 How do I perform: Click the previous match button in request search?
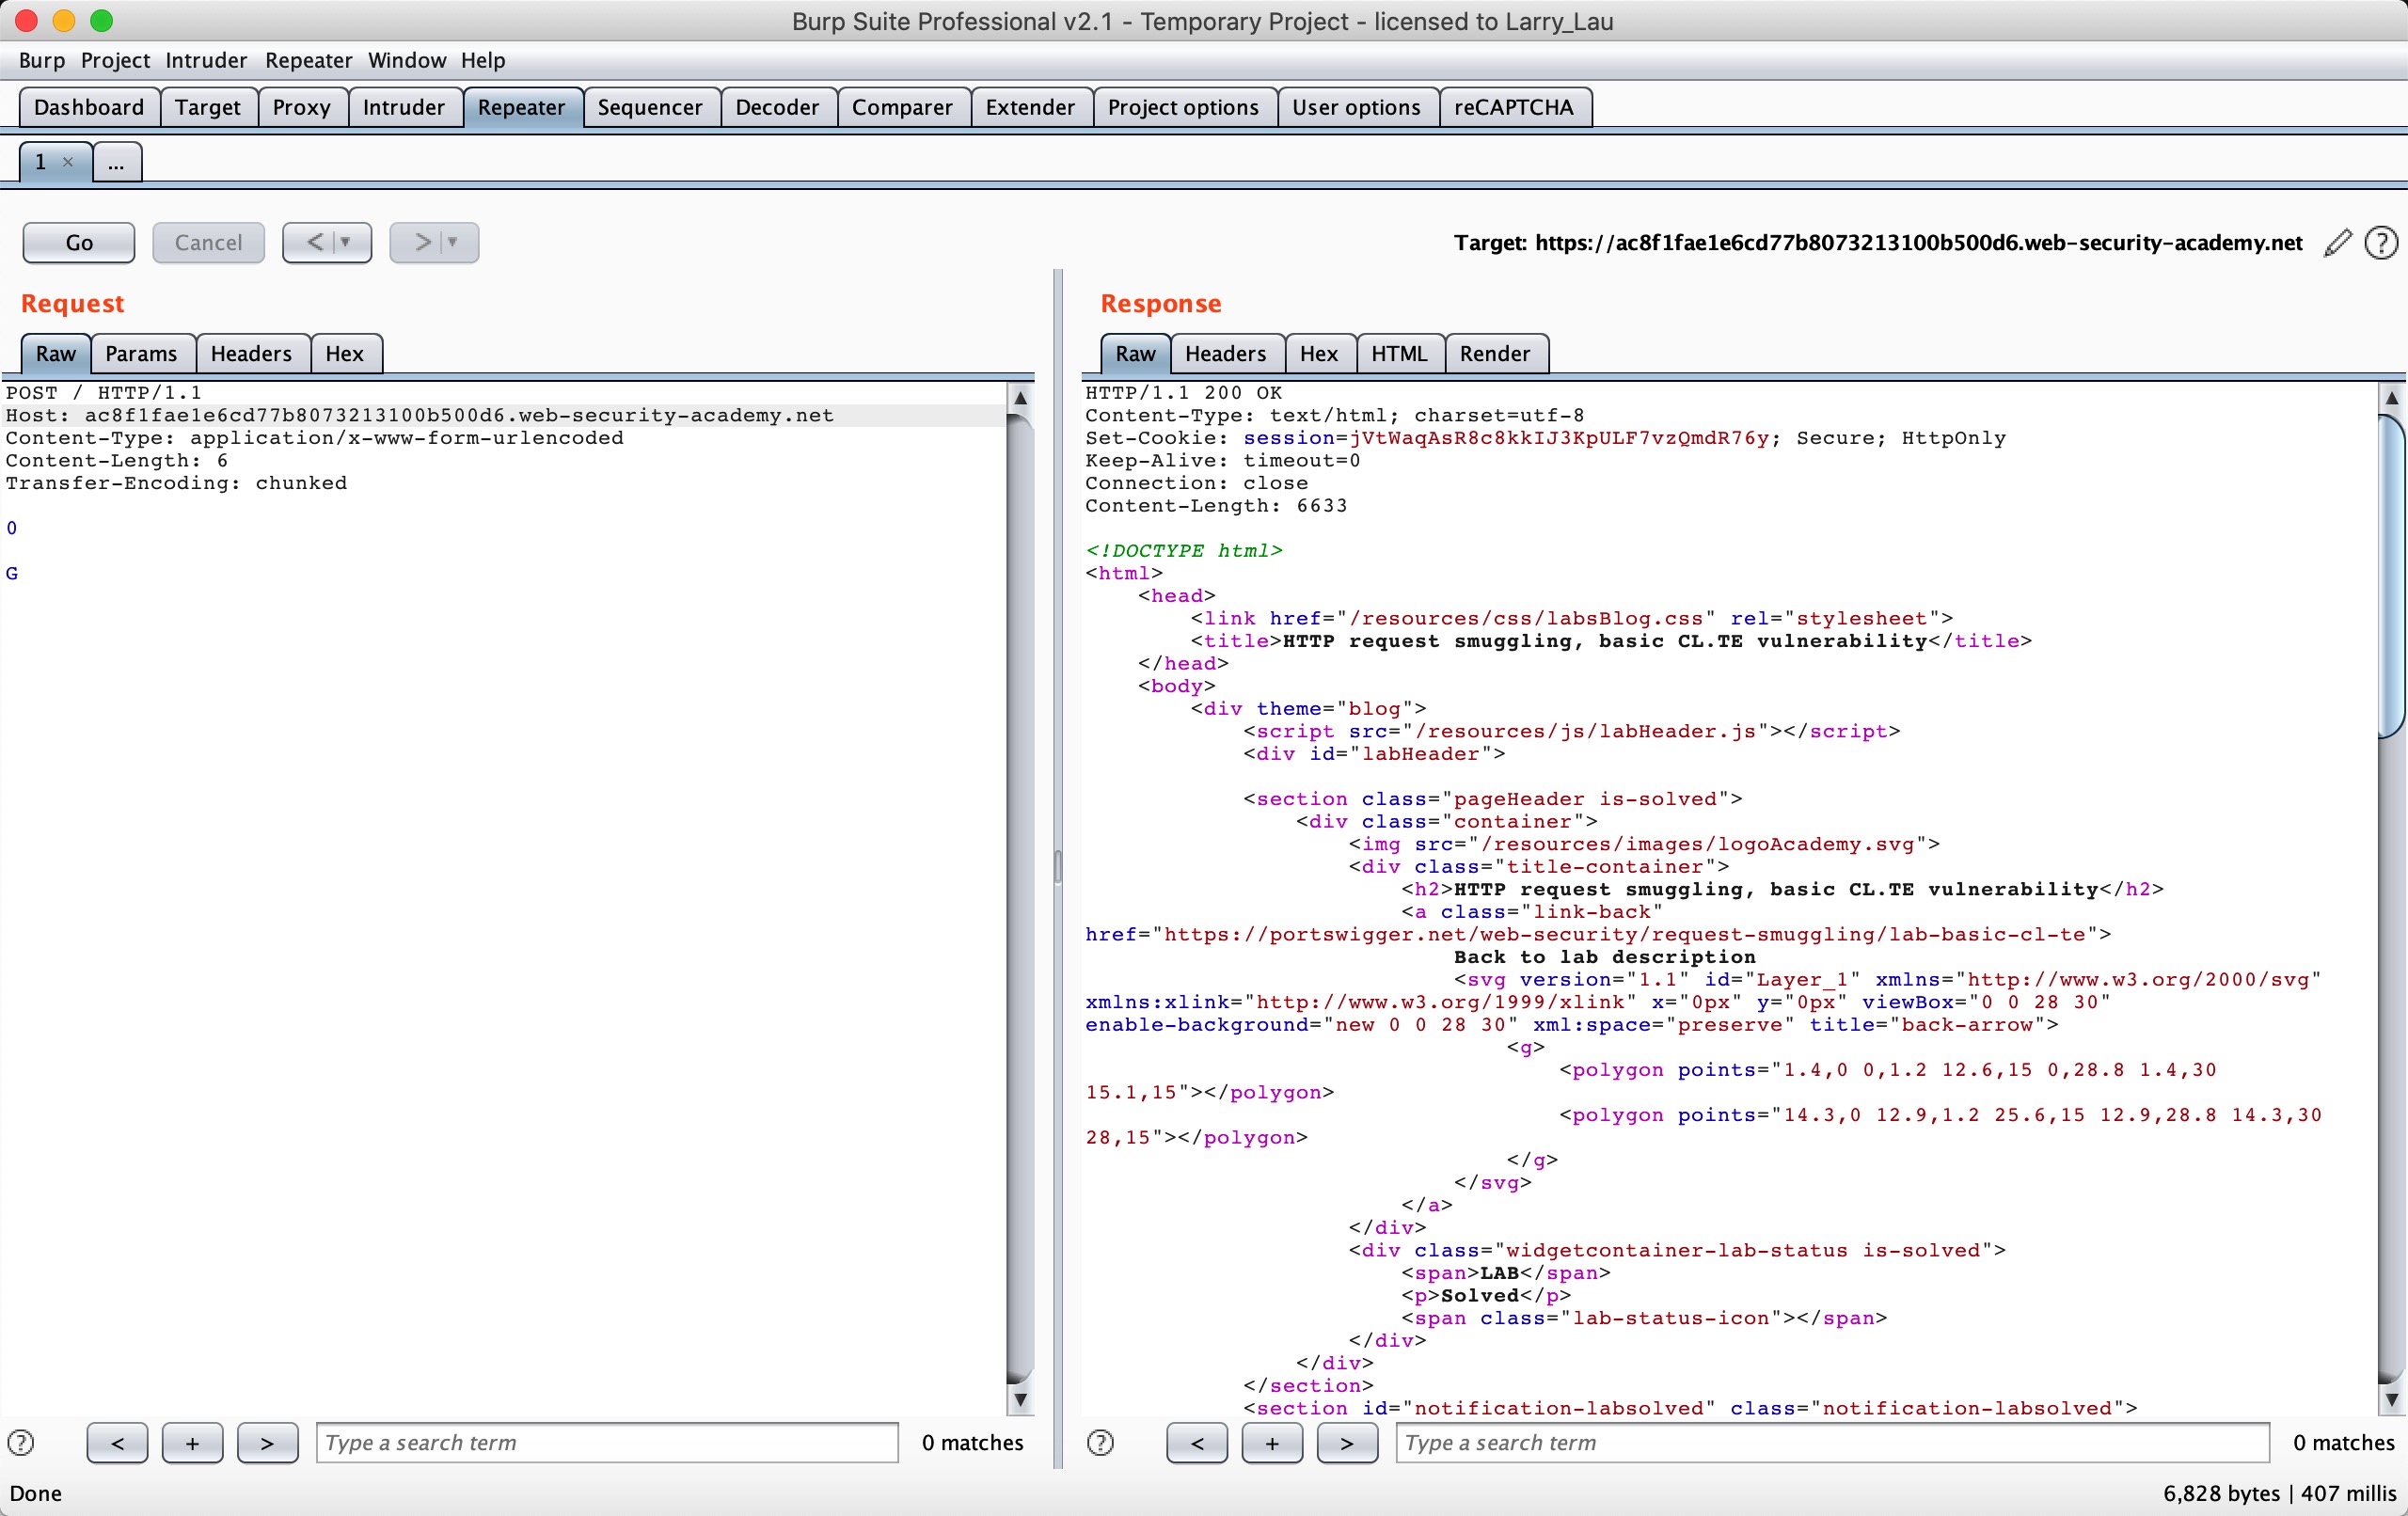point(118,1442)
